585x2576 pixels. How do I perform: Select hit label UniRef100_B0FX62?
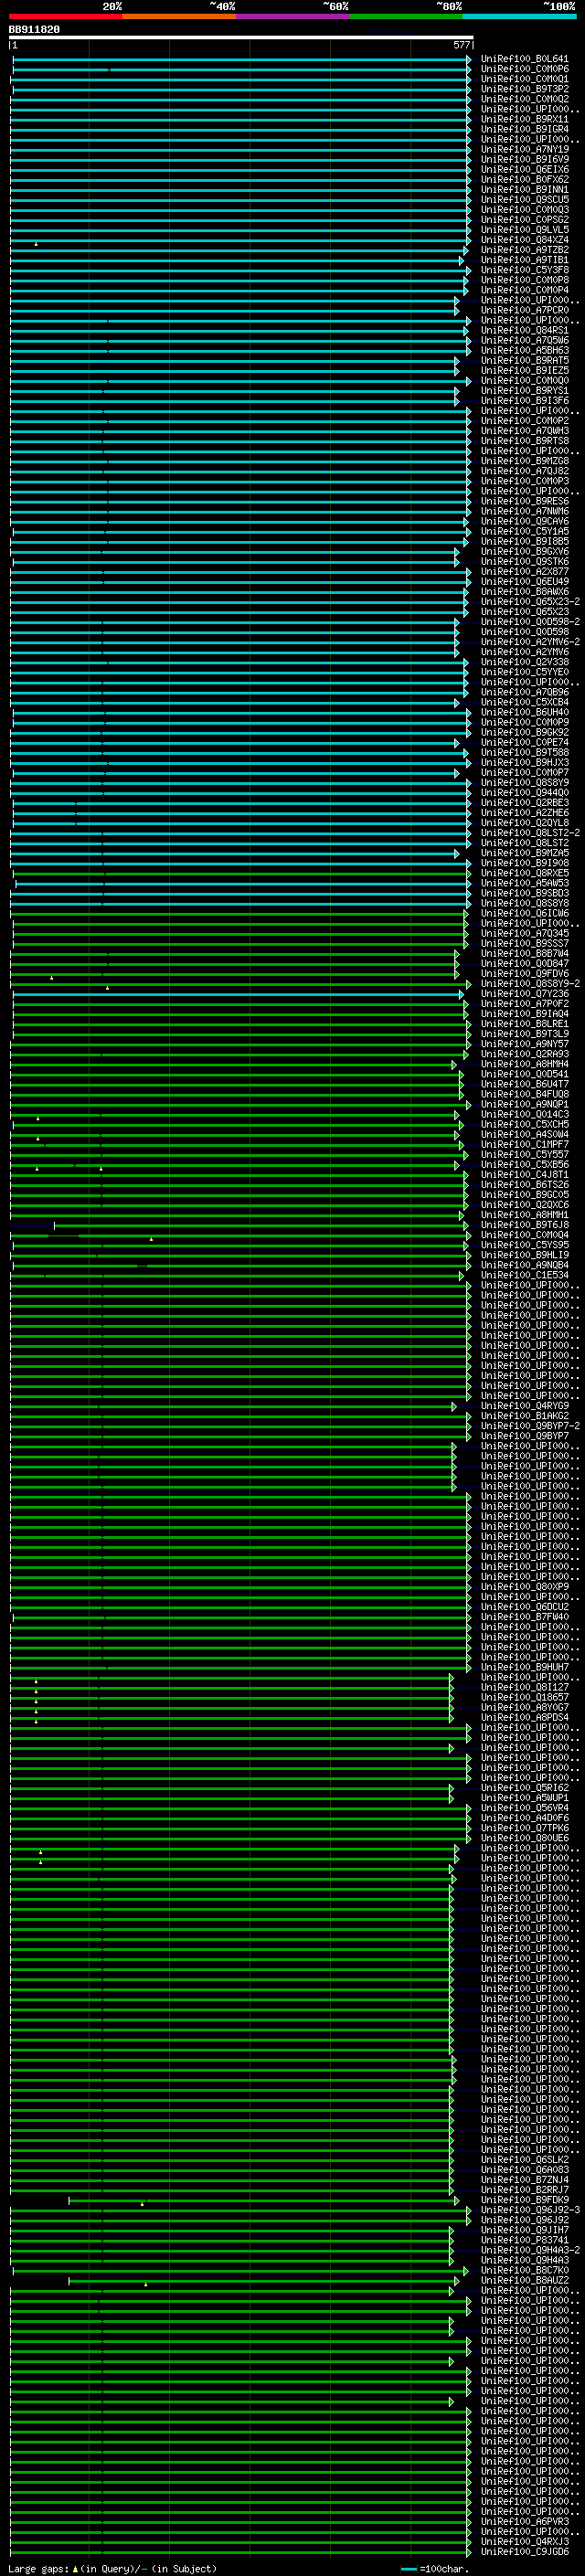click(524, 180)
